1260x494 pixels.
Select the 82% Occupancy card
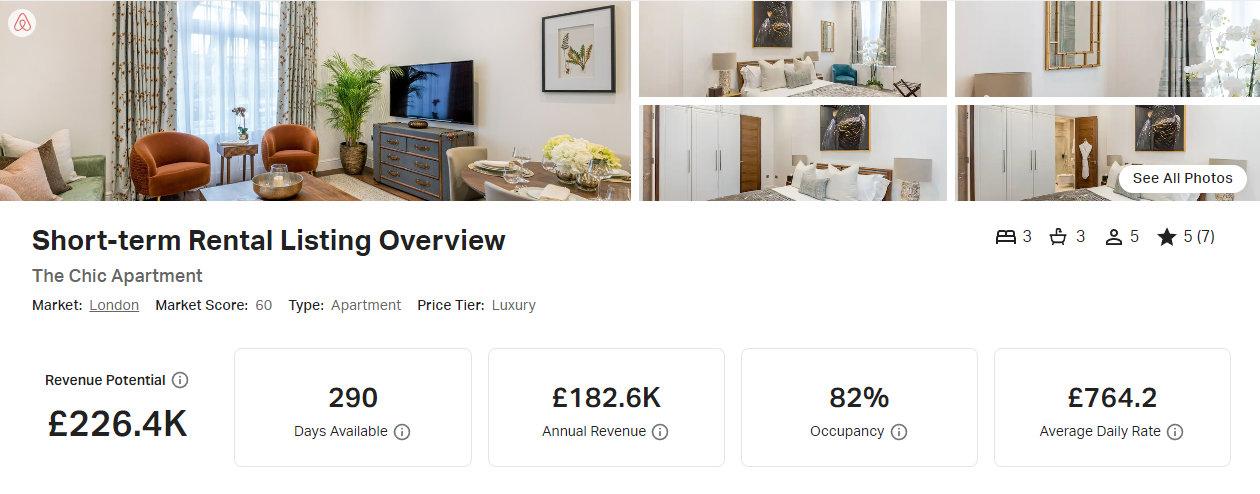click(x=859, y=407)
